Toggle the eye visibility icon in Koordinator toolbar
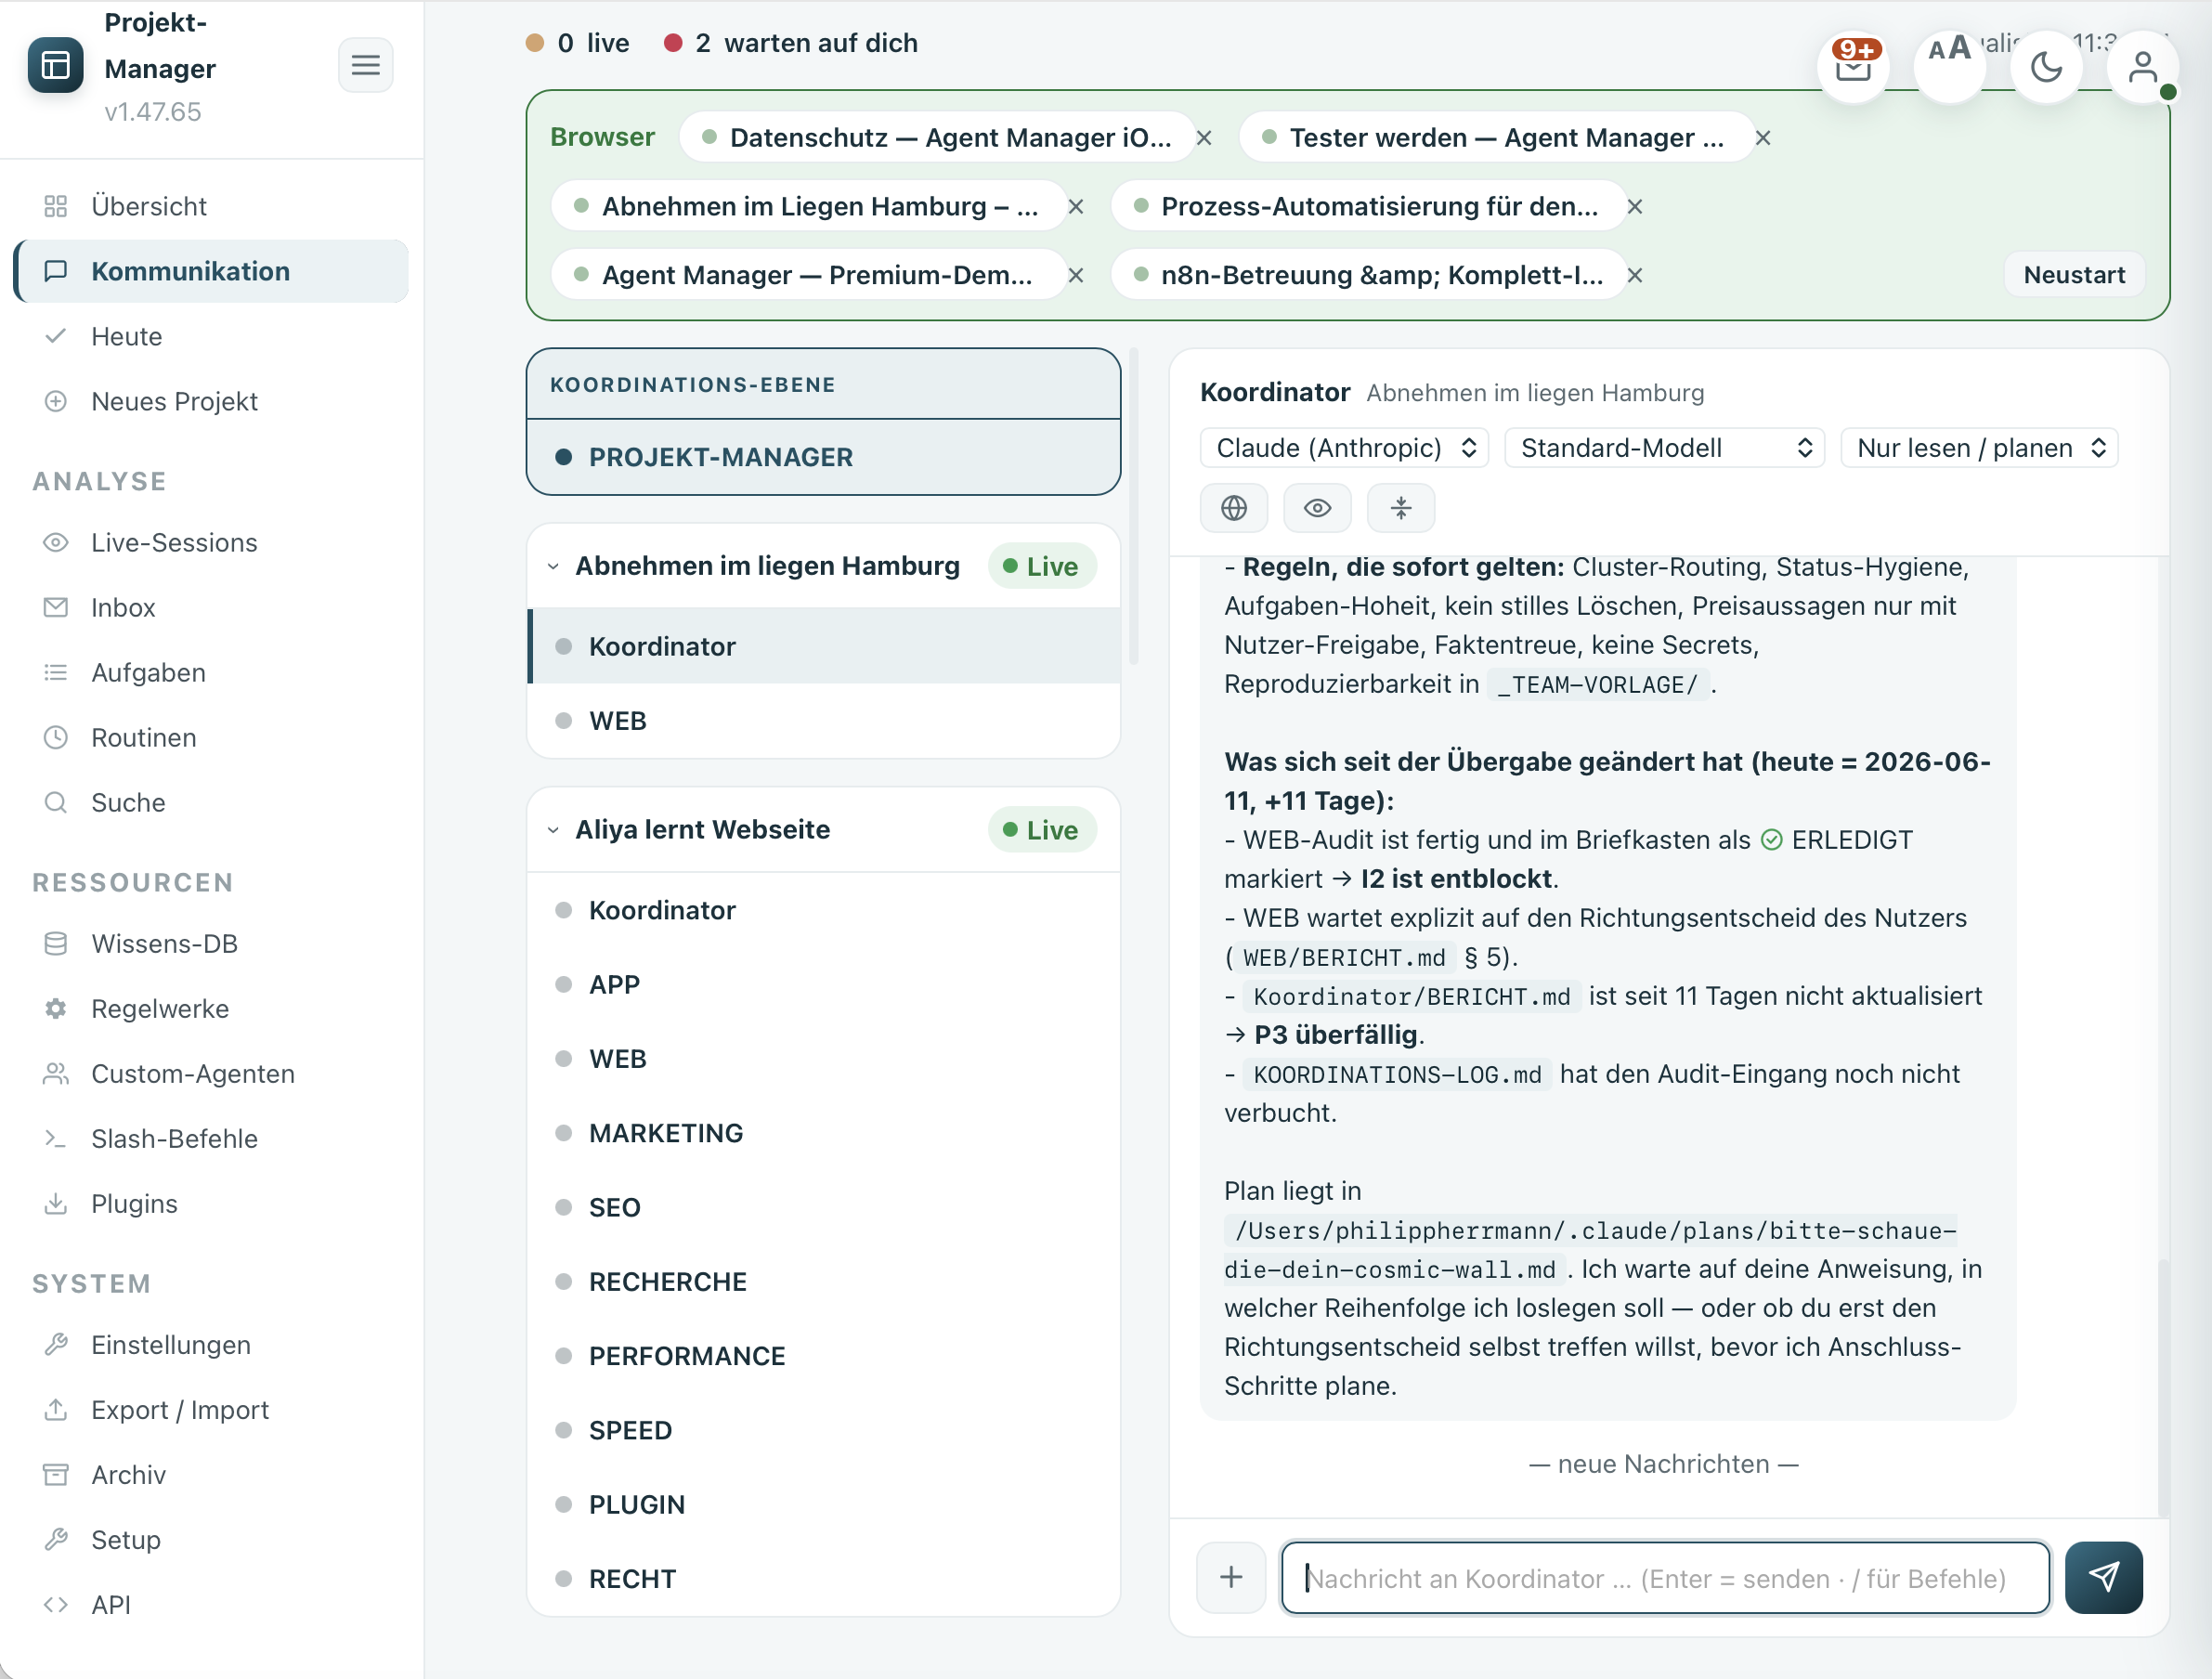The image size is (2212, 1679). click(1317, 509)
